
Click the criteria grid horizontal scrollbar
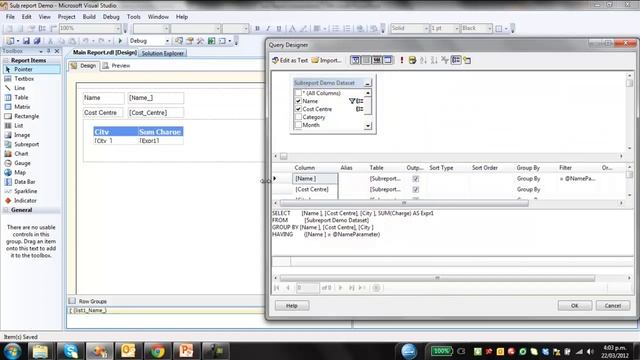[404, 203]
